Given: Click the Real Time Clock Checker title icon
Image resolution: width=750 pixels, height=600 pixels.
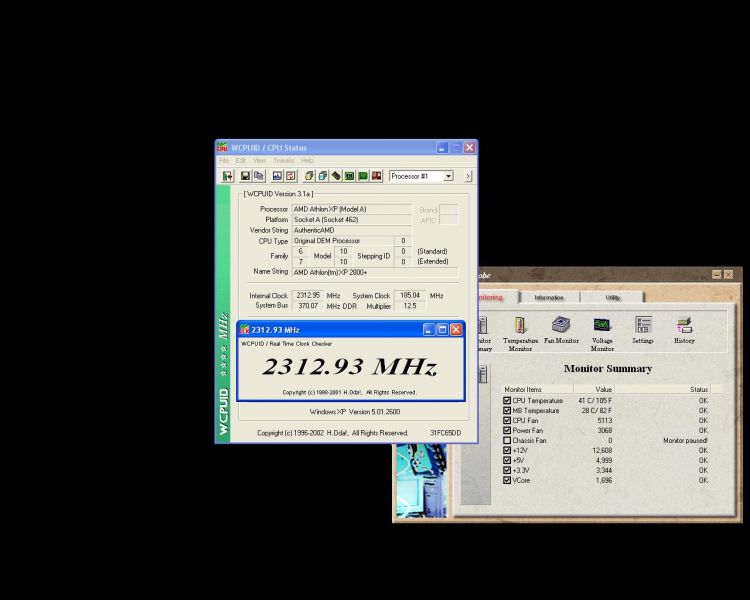Looking at the screenshot, I should click(x=244, y=330).
